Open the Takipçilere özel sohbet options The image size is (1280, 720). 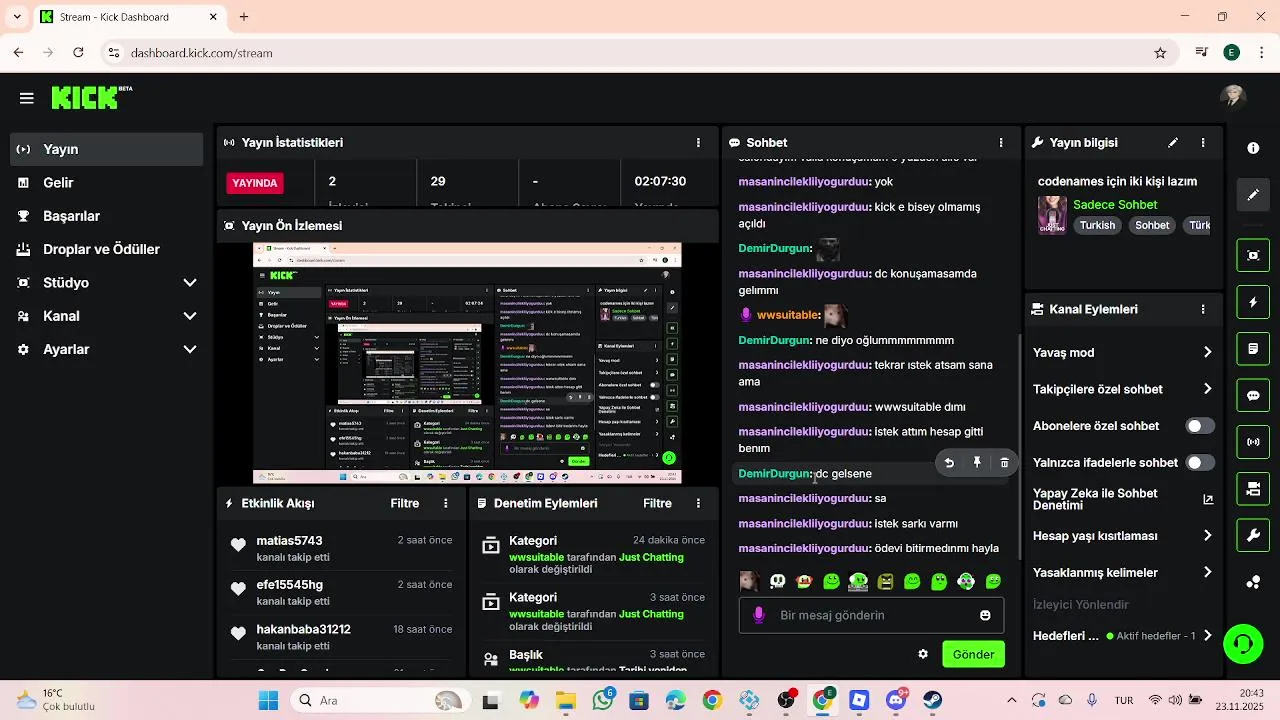1122,389
